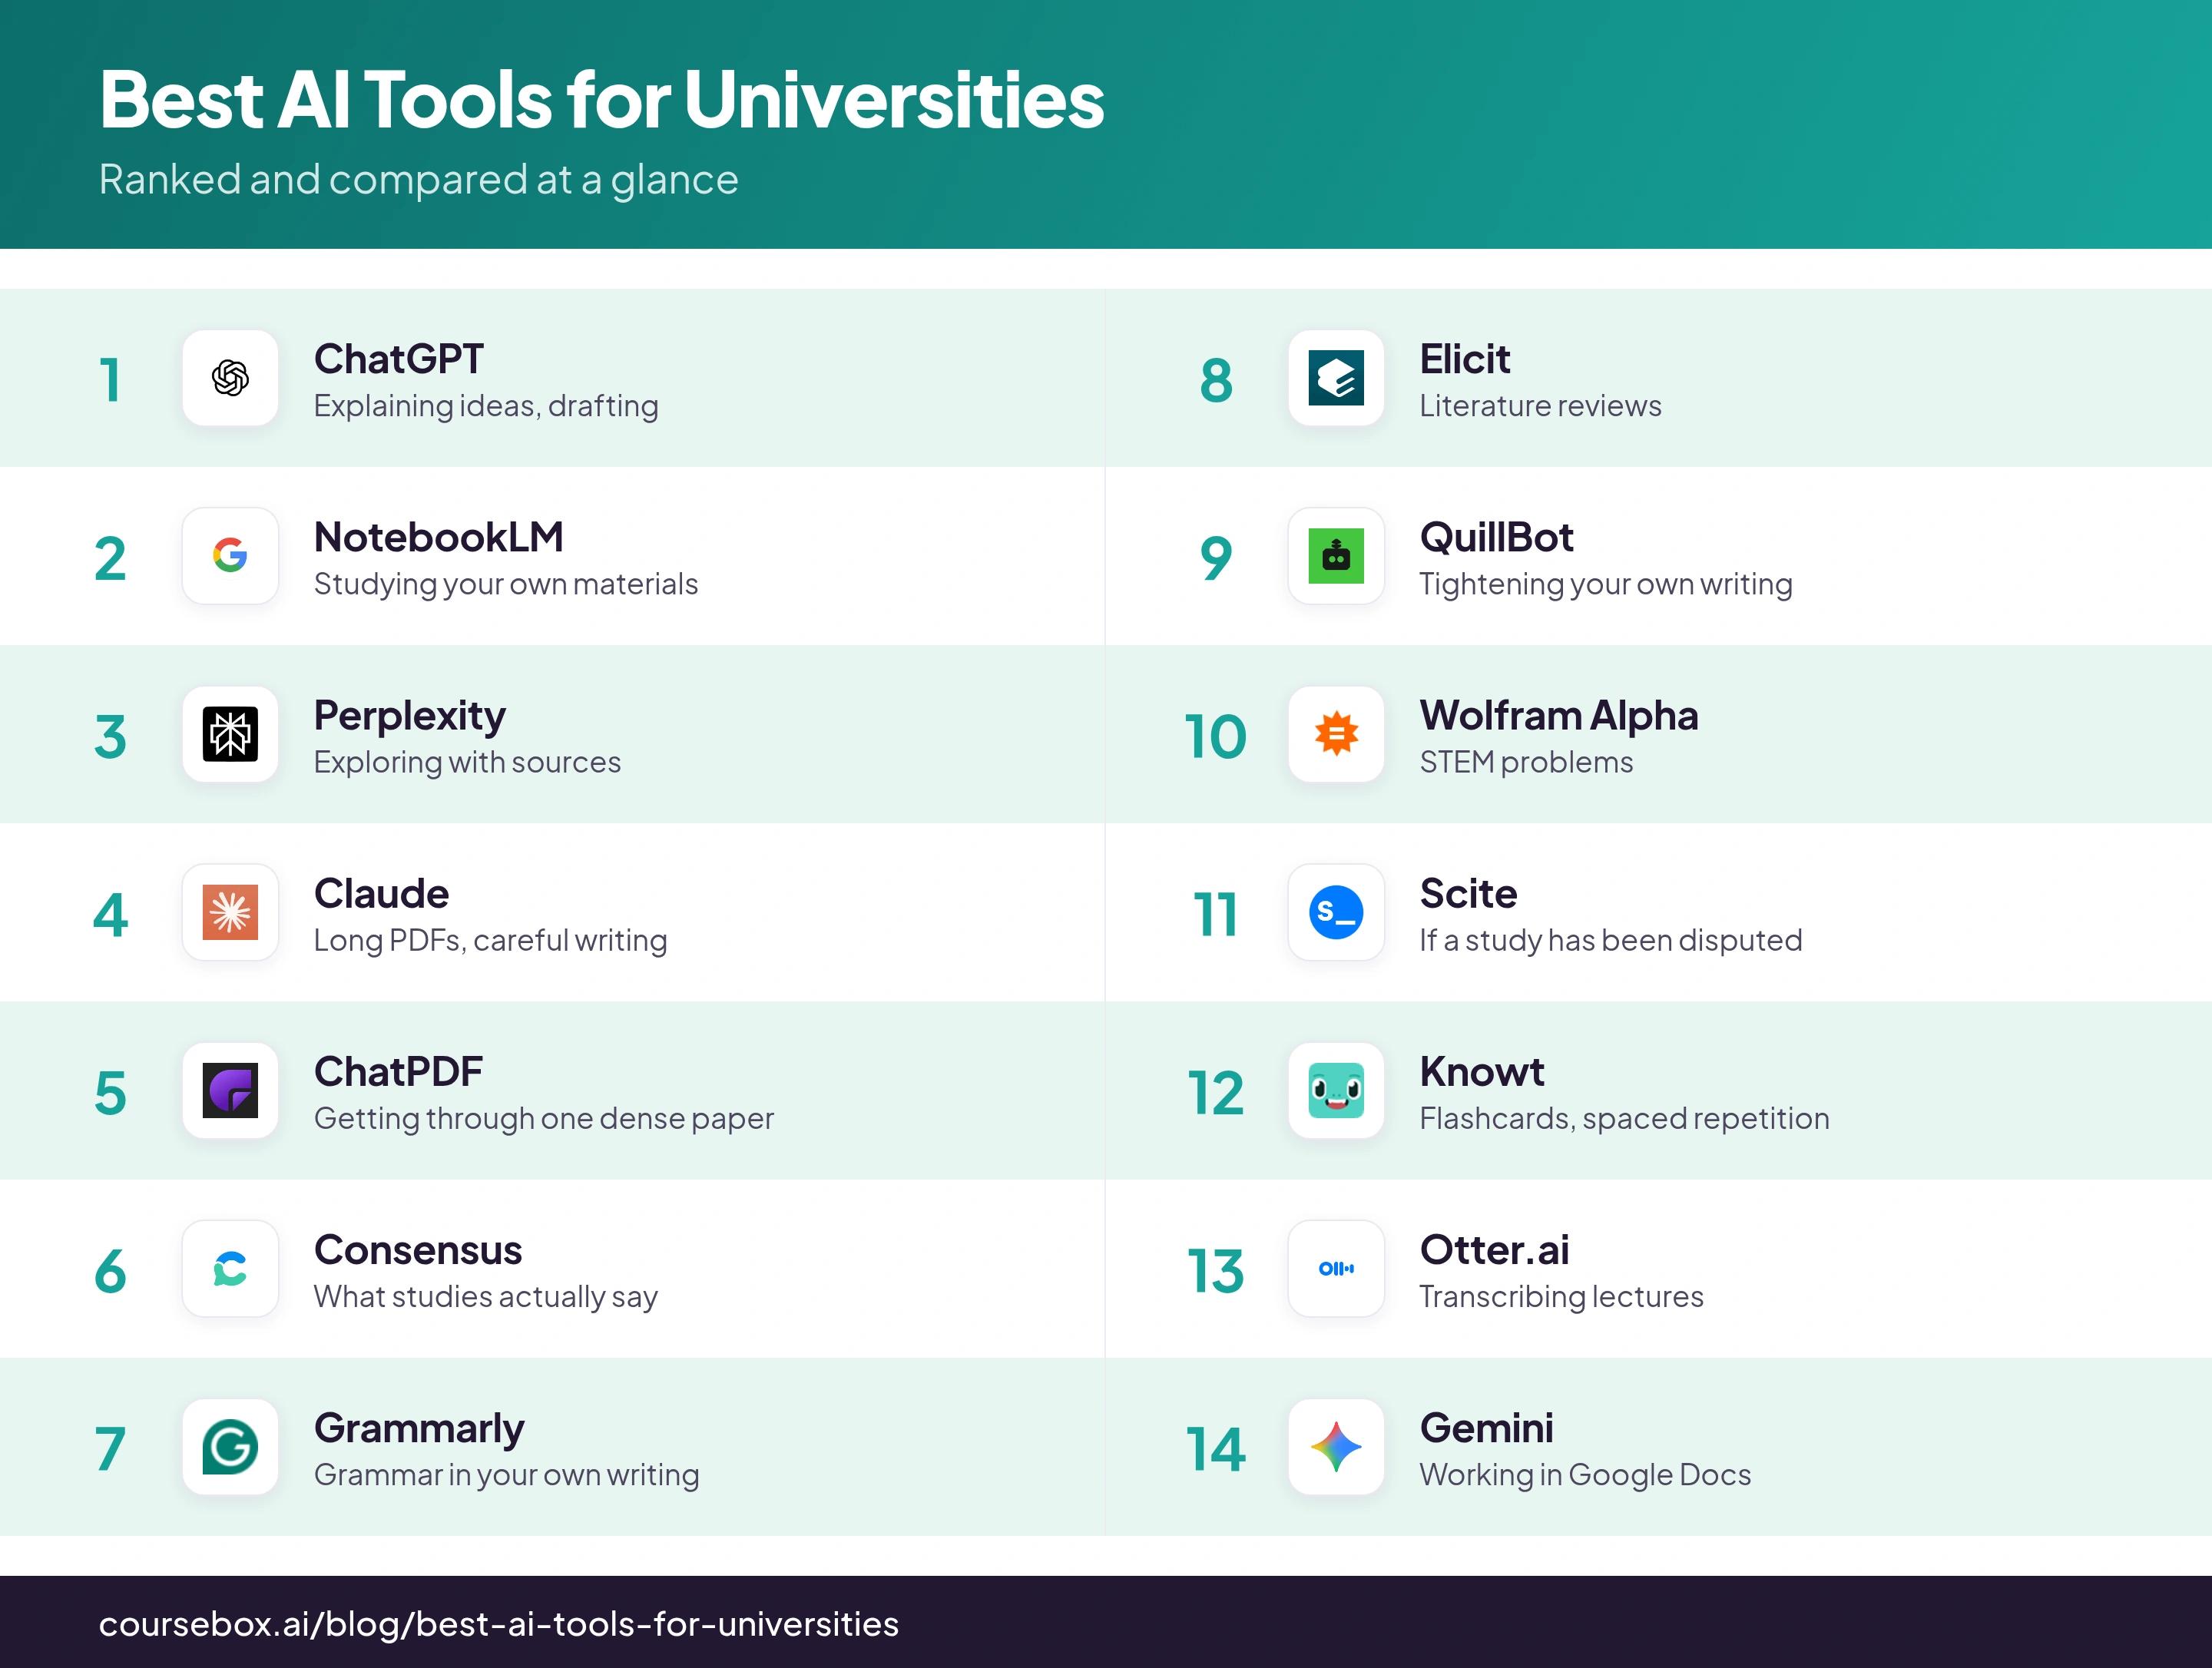Select the 'Consensus' title text

tap(418, 1250)
